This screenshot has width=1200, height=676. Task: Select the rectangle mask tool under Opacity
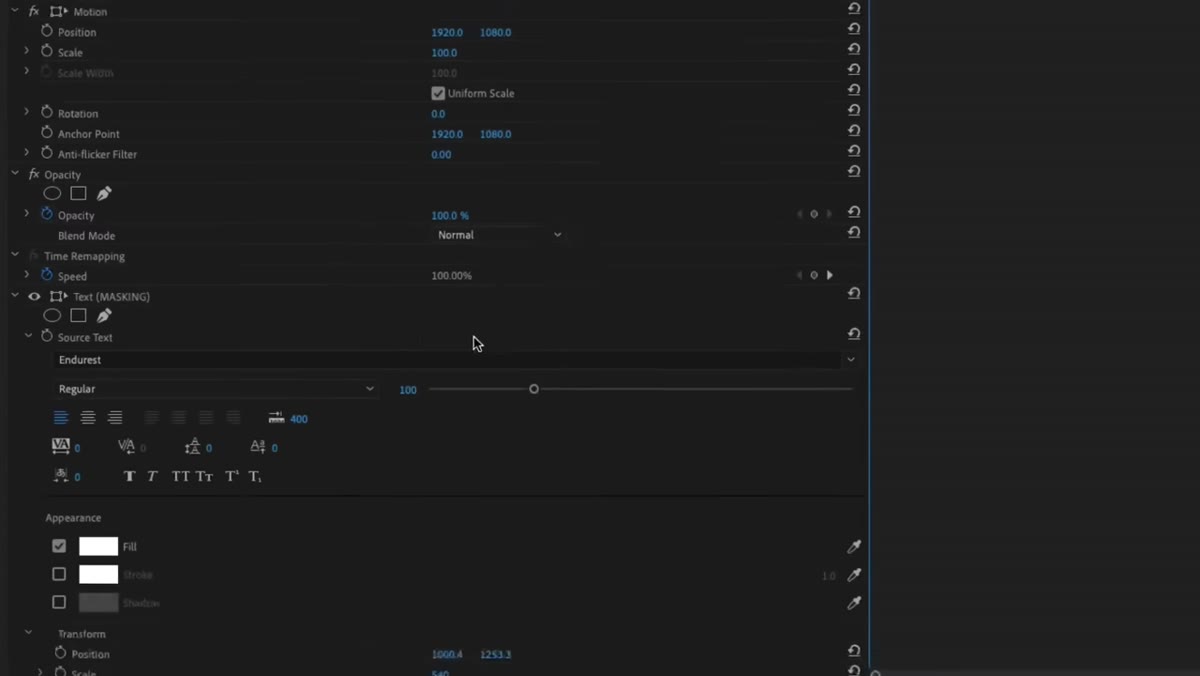click(x=78, y=193)
